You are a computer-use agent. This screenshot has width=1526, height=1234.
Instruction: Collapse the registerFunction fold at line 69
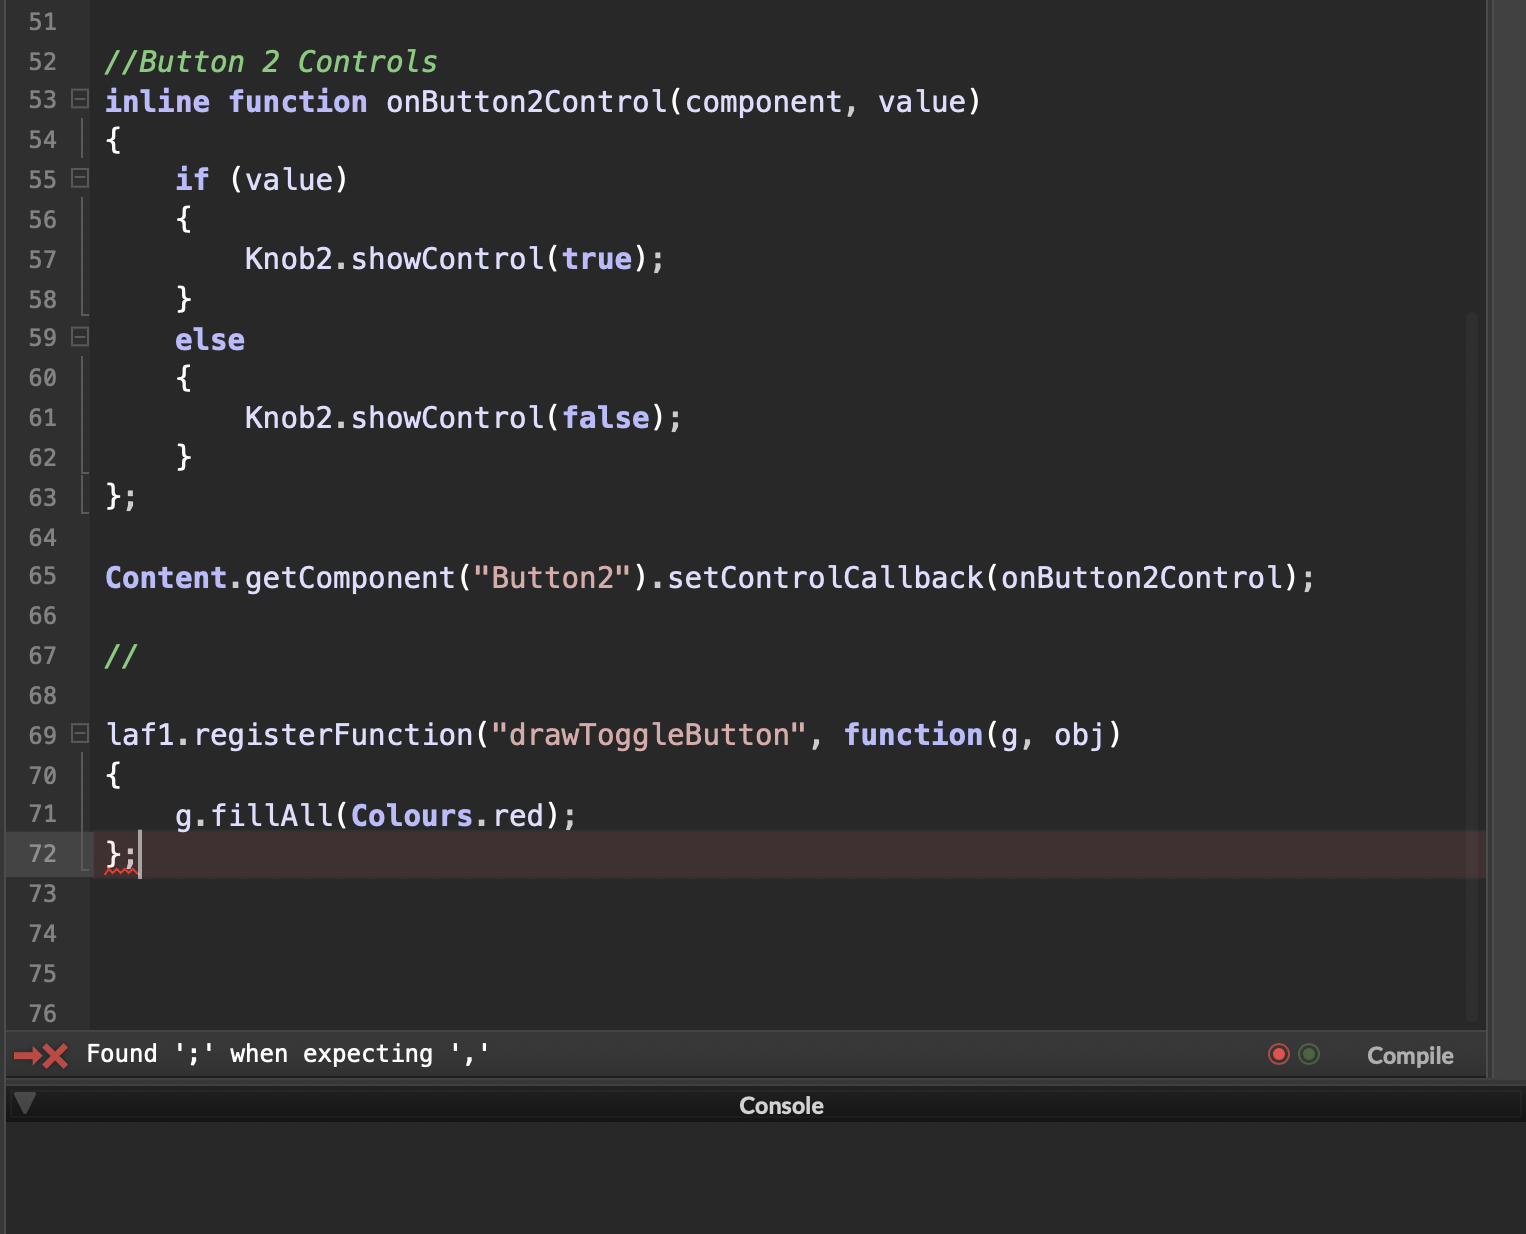(x=80, y=734)
